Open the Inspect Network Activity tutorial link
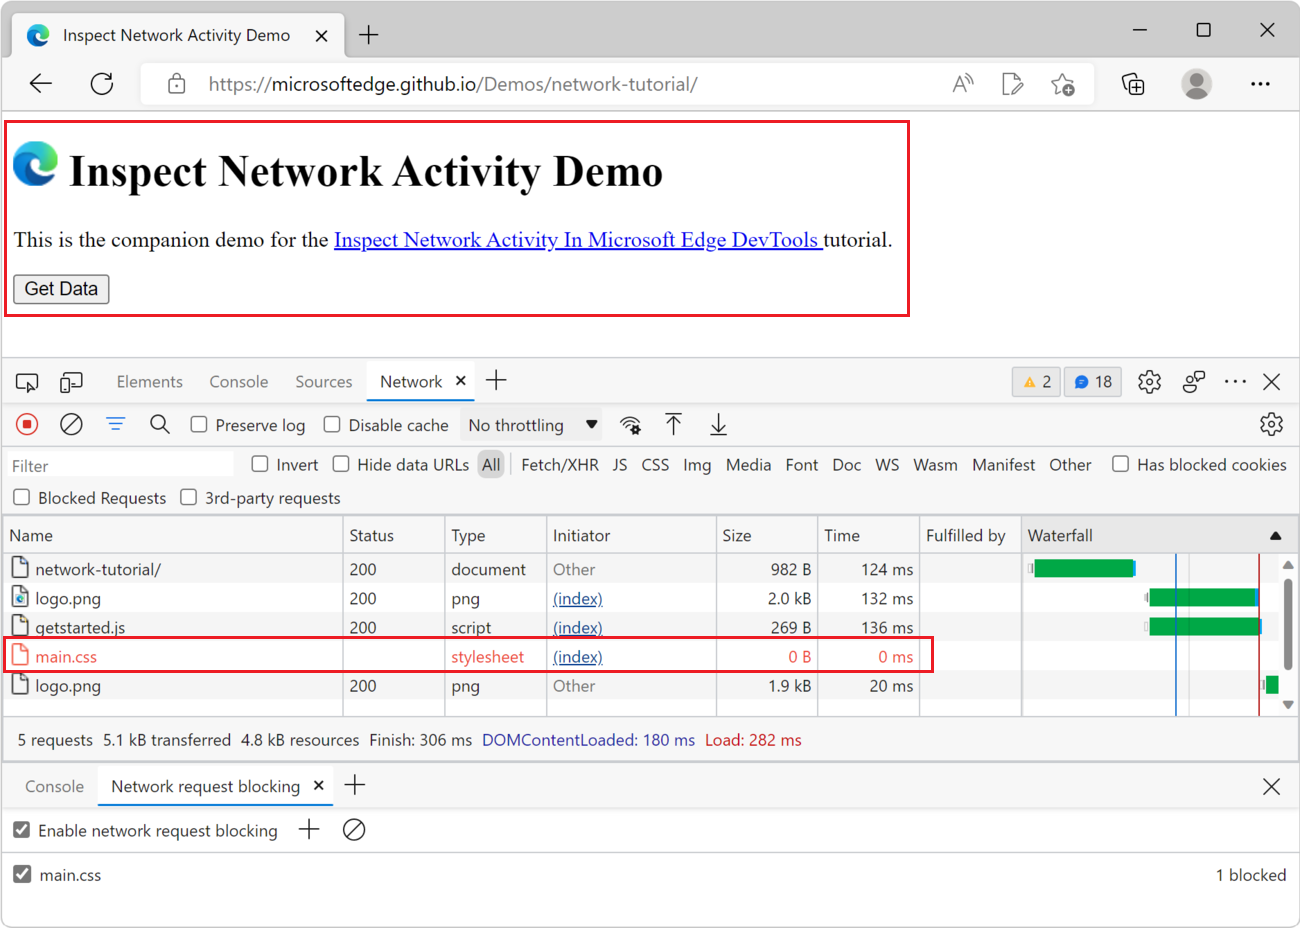Image resolution: width=1300 pixels, height=928 pixels. [x=577, y=240]
